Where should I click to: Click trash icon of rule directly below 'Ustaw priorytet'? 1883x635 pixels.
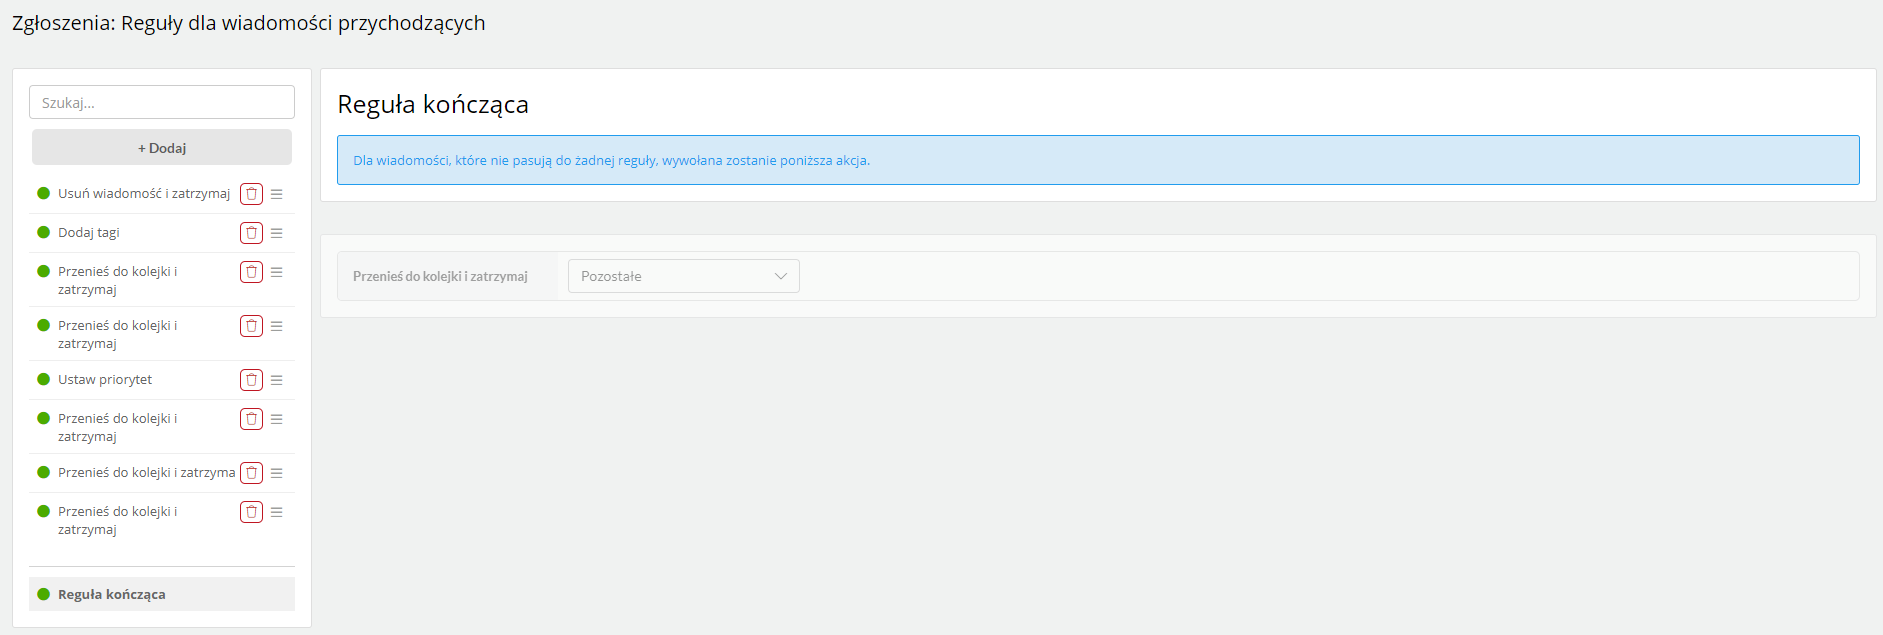pos(251,419)
